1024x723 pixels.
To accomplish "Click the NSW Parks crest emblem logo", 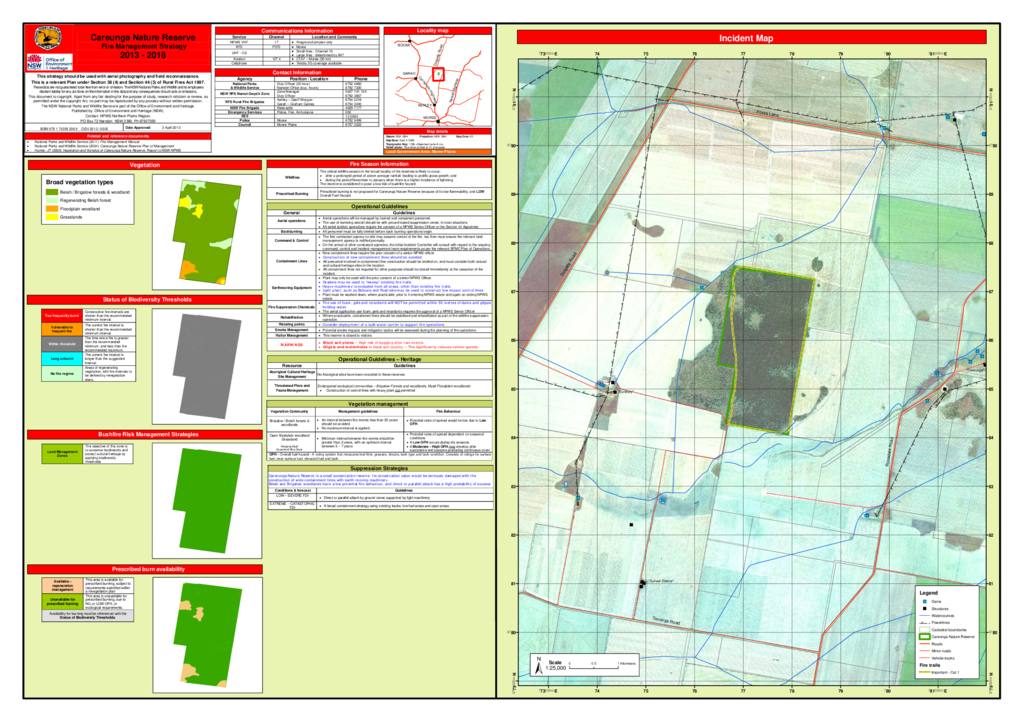I will (x=48, y=38).
